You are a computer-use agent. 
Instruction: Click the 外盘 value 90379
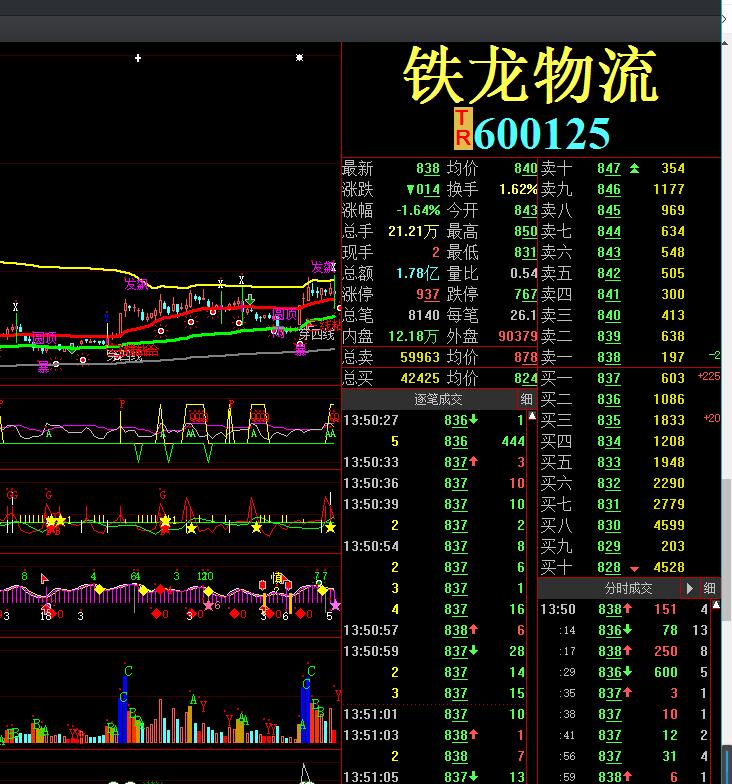click(x=518, y=336)
